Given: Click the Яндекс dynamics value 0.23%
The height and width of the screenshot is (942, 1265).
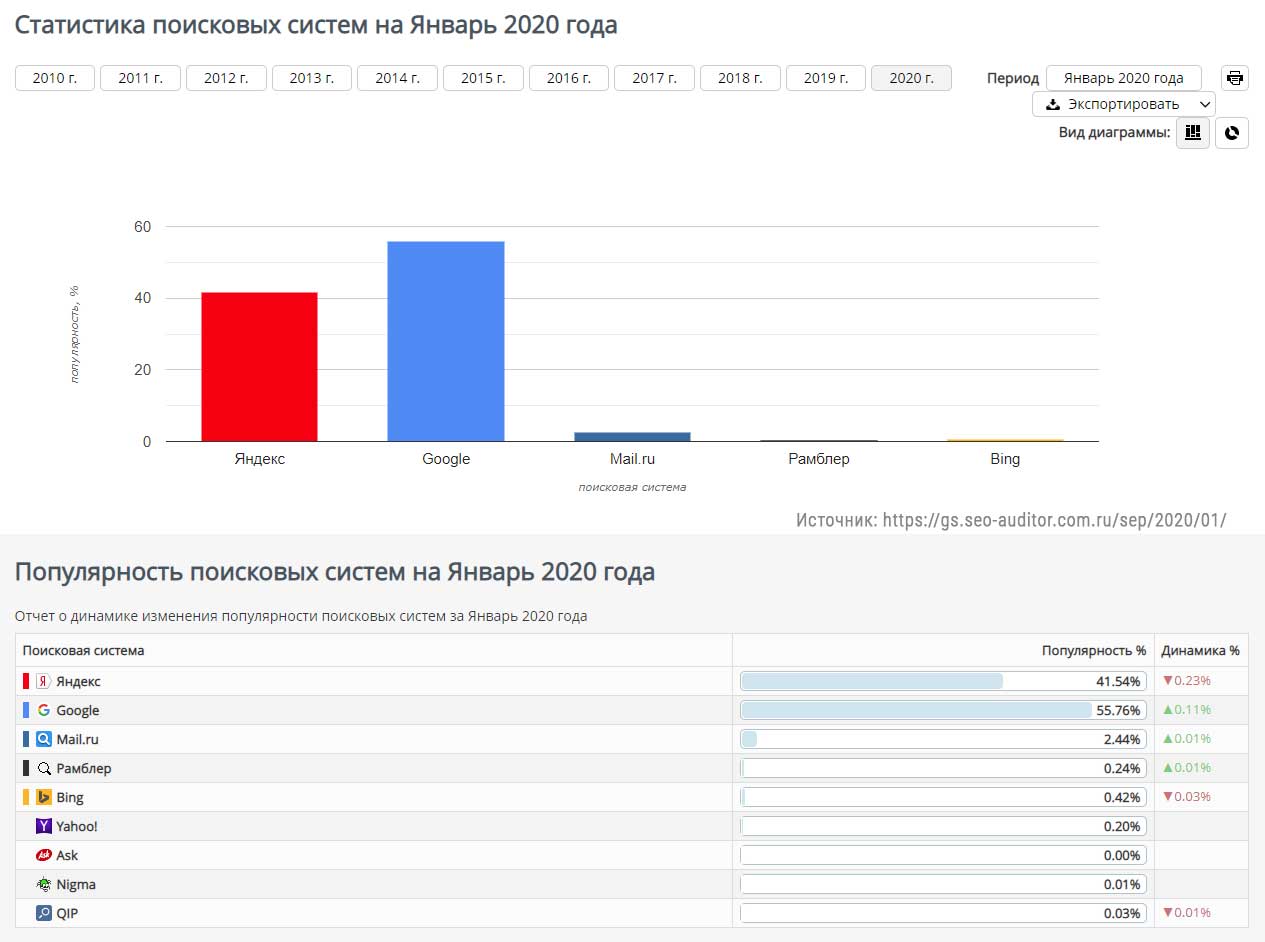Looking at the screenshot, I should [x=1186, y=681].
